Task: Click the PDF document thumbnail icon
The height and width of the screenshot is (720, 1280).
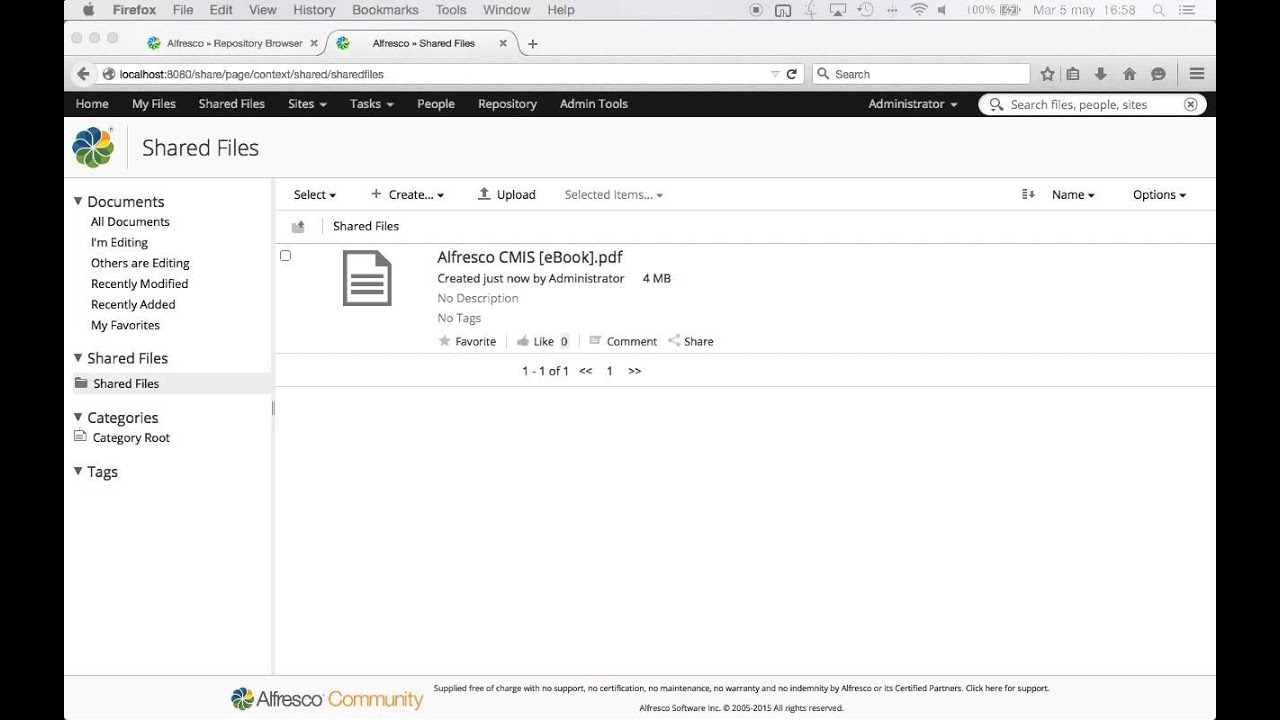Action: pos(367,278)
